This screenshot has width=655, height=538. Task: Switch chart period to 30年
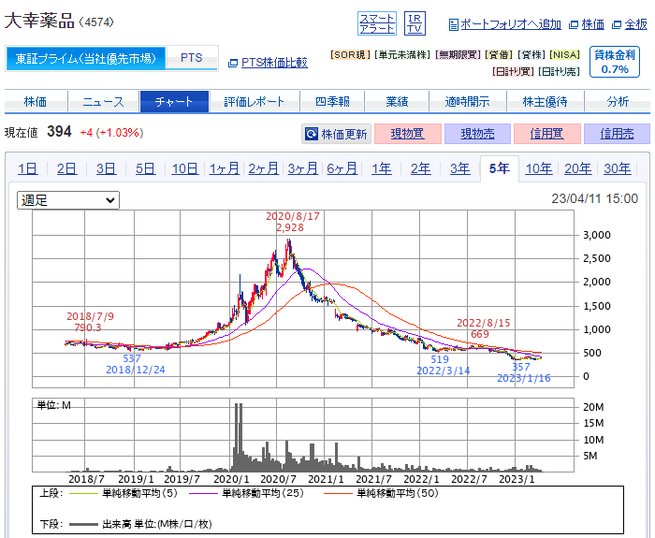pos(617,169)
